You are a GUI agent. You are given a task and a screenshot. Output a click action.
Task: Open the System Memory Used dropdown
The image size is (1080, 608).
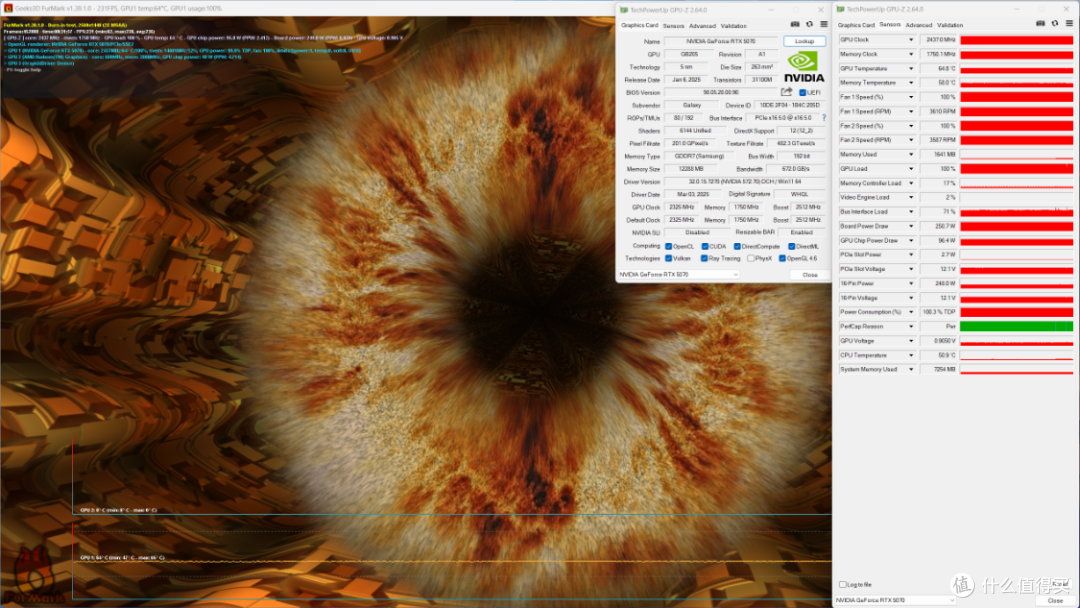coord(911,370)
